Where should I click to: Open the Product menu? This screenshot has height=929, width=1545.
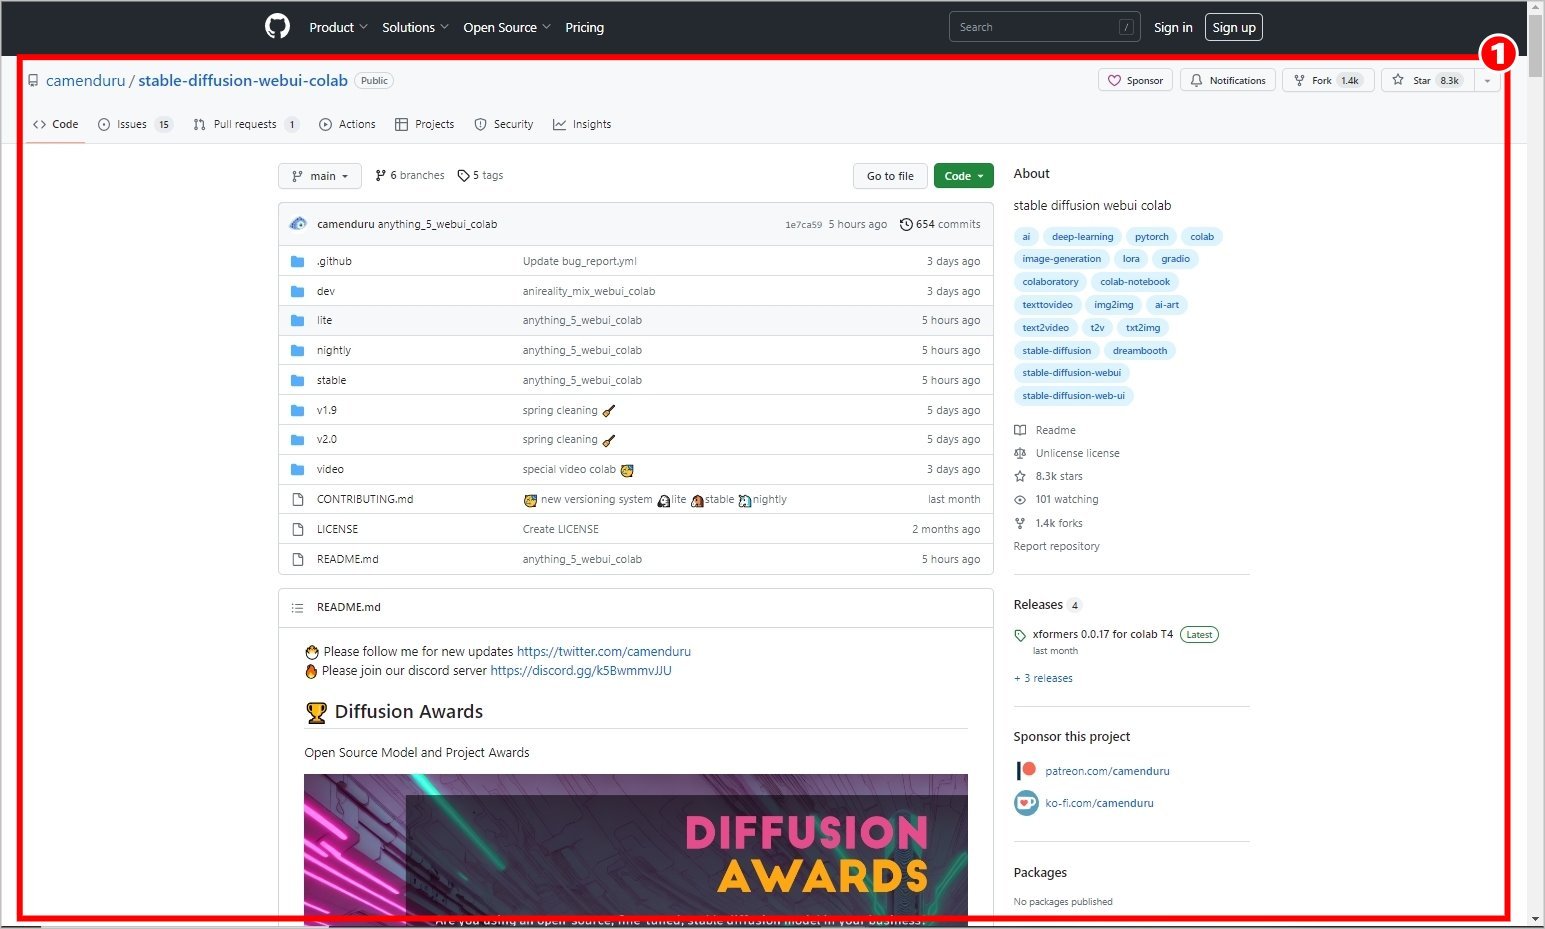pyautogui.click(x=338, y=28)
